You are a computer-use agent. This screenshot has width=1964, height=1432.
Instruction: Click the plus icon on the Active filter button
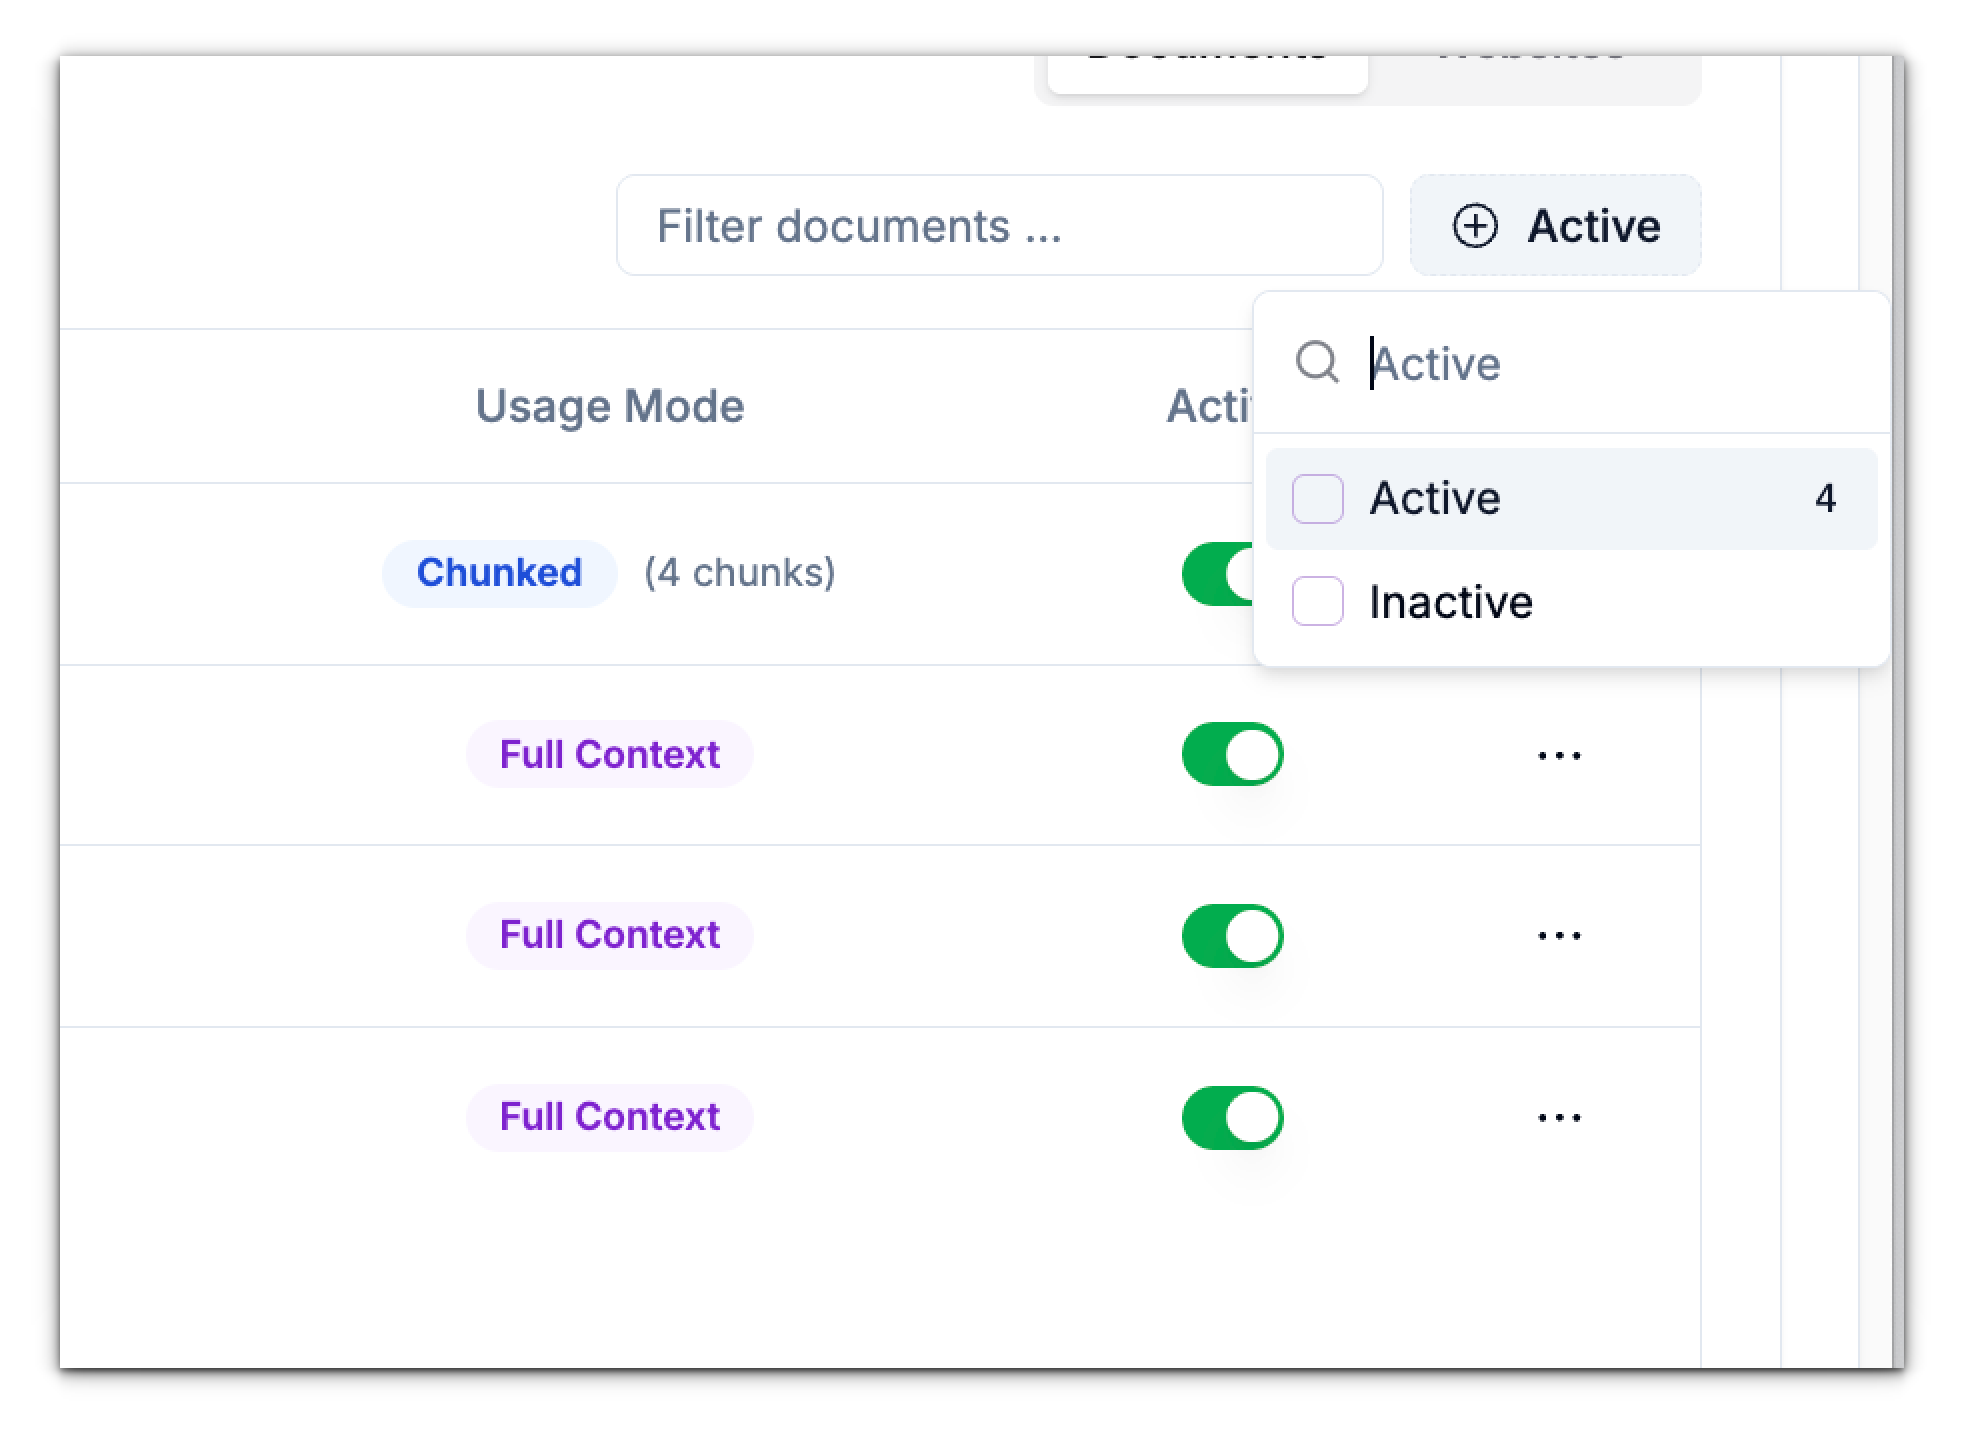1476,226
